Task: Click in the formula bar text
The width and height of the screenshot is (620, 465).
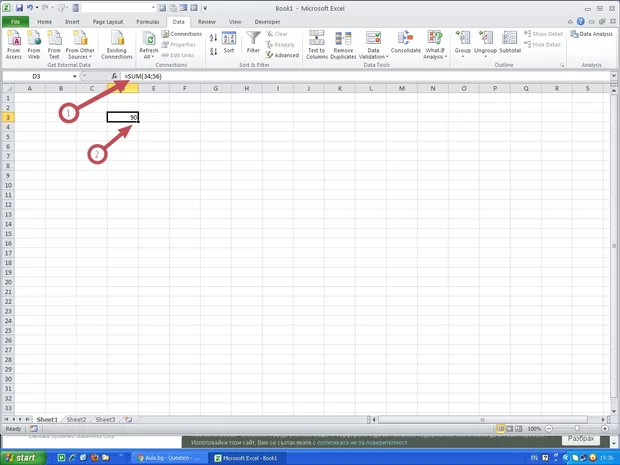Action: click(366, 76)
